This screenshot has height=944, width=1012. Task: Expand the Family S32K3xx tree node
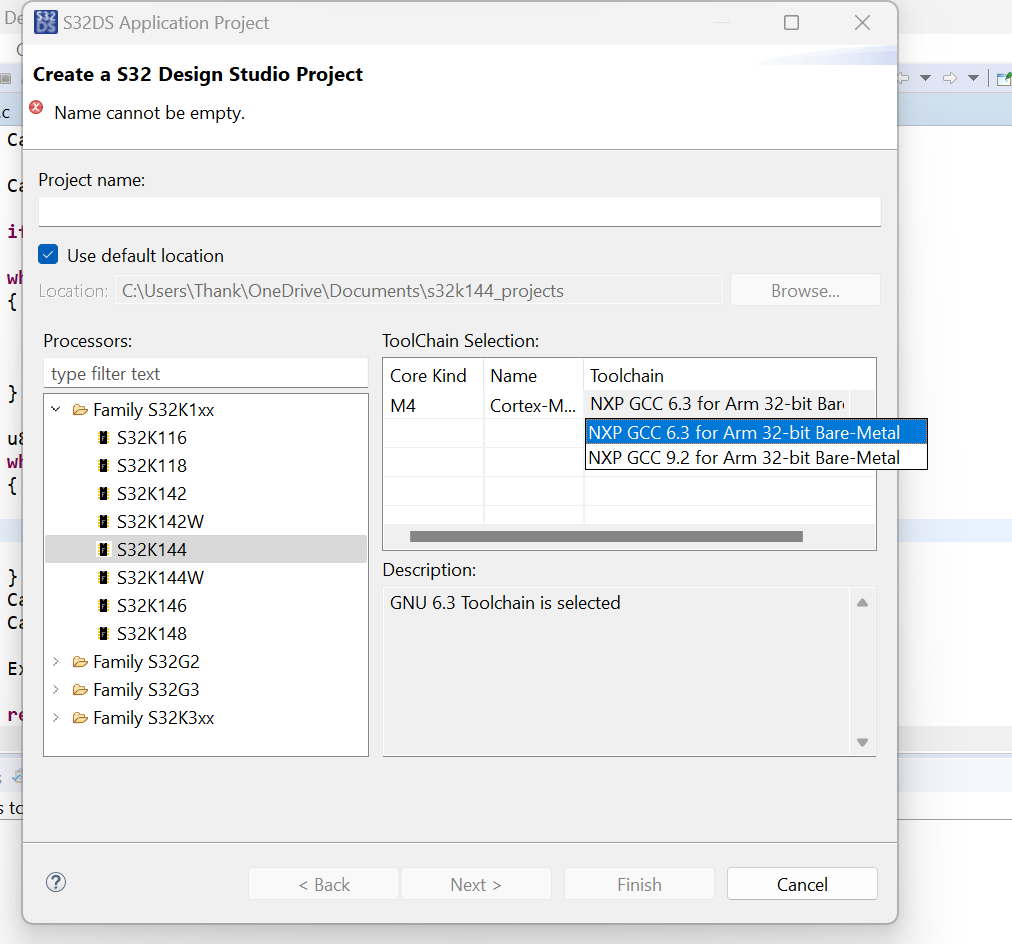click(57, 718)
